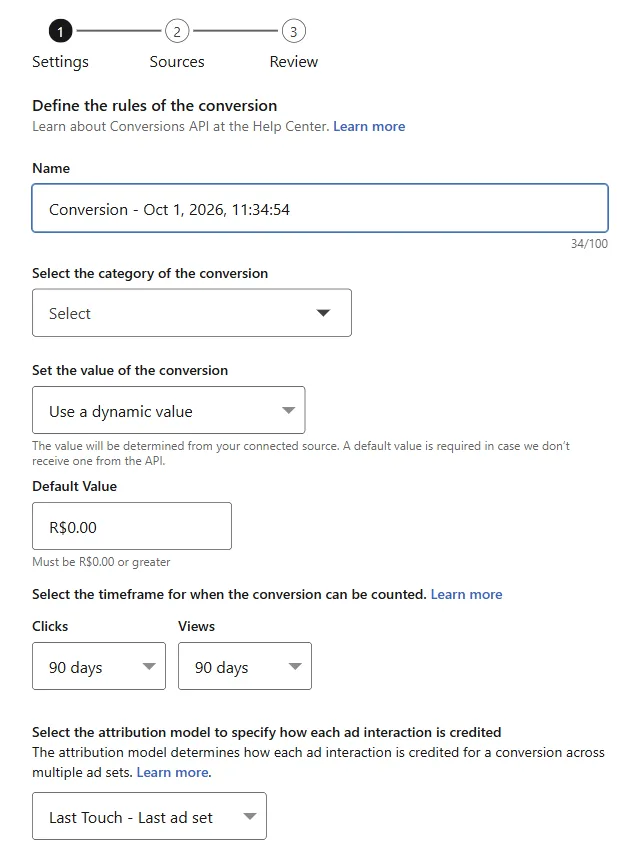Go to the Review step label
The image size is (640, 850).
pyautogui.click(x=293, y=62)
